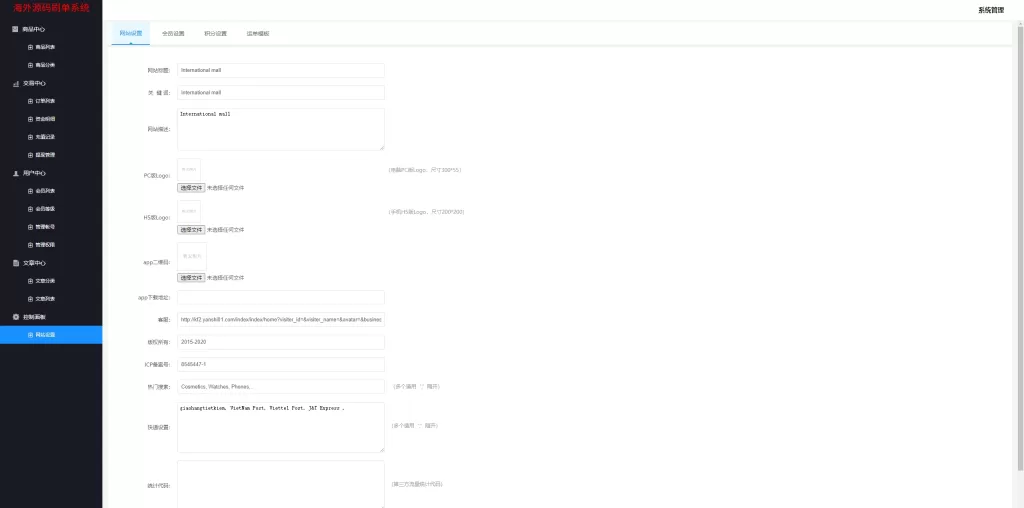Screen dimensions: 1024x508
Task: Open the last tab after 积分设置
Action: coord(257,33)
